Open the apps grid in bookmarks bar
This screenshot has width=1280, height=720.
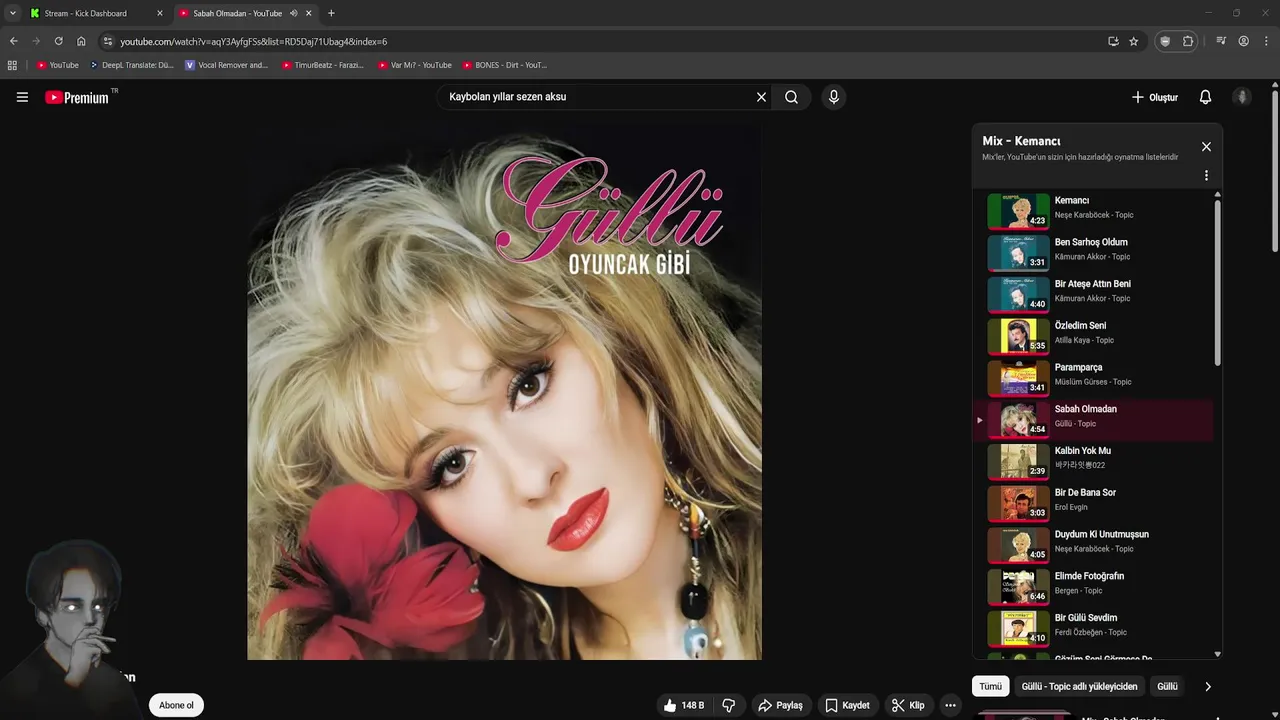[12, 65]
